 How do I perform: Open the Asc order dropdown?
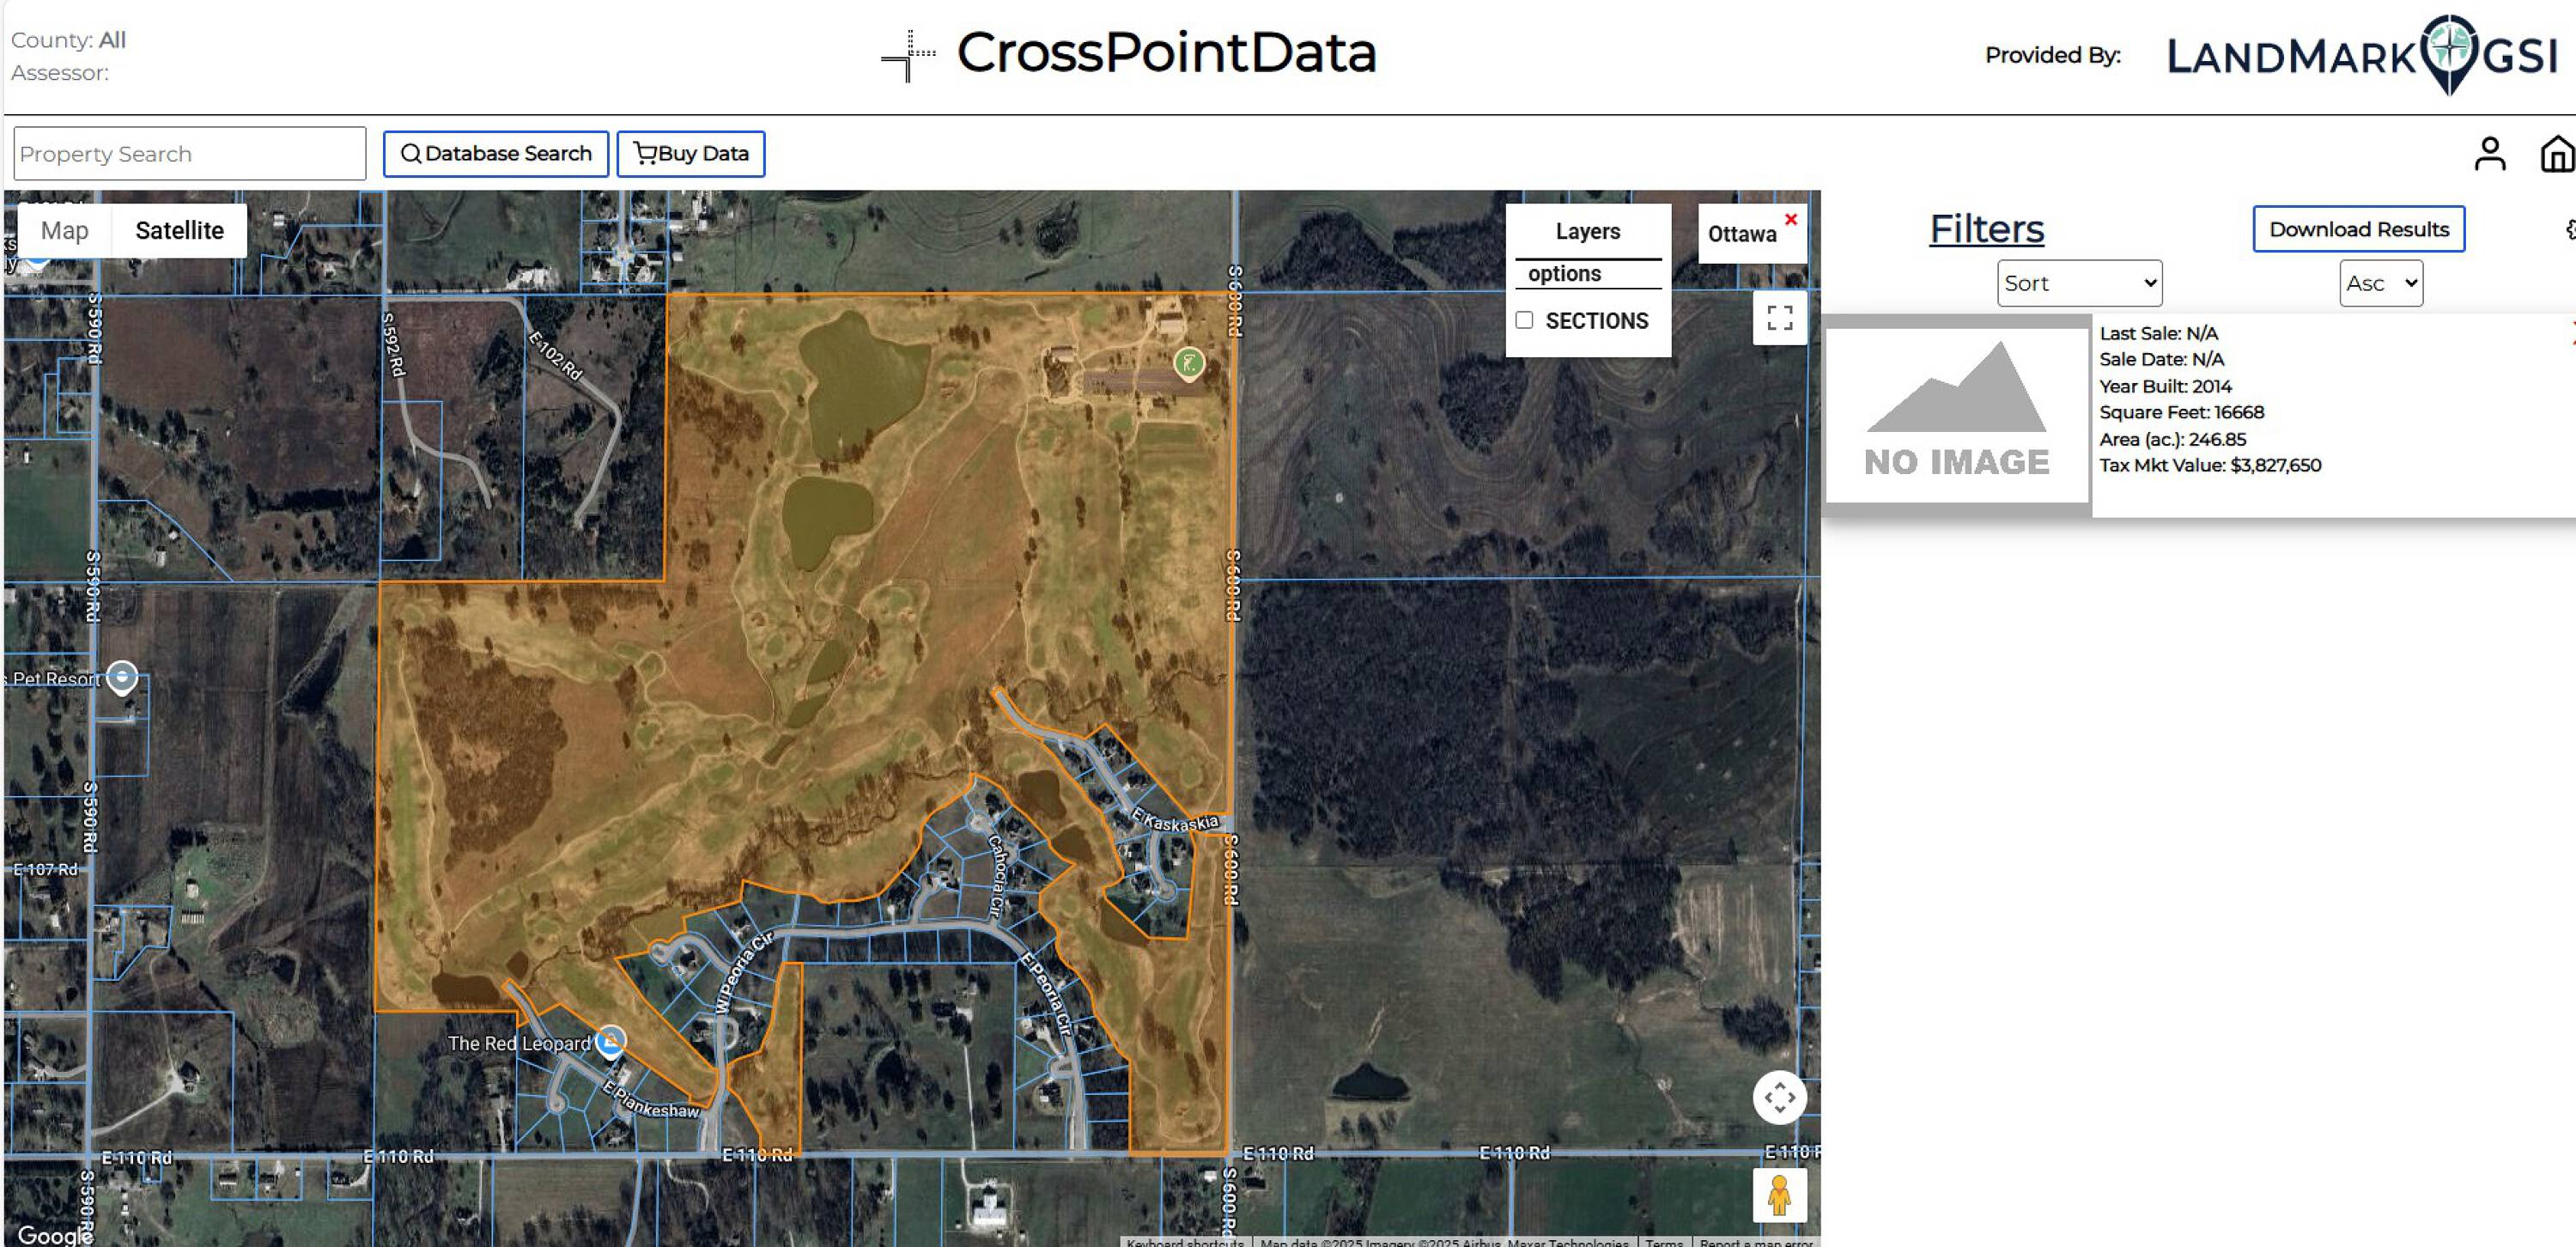coord(2380,283)
